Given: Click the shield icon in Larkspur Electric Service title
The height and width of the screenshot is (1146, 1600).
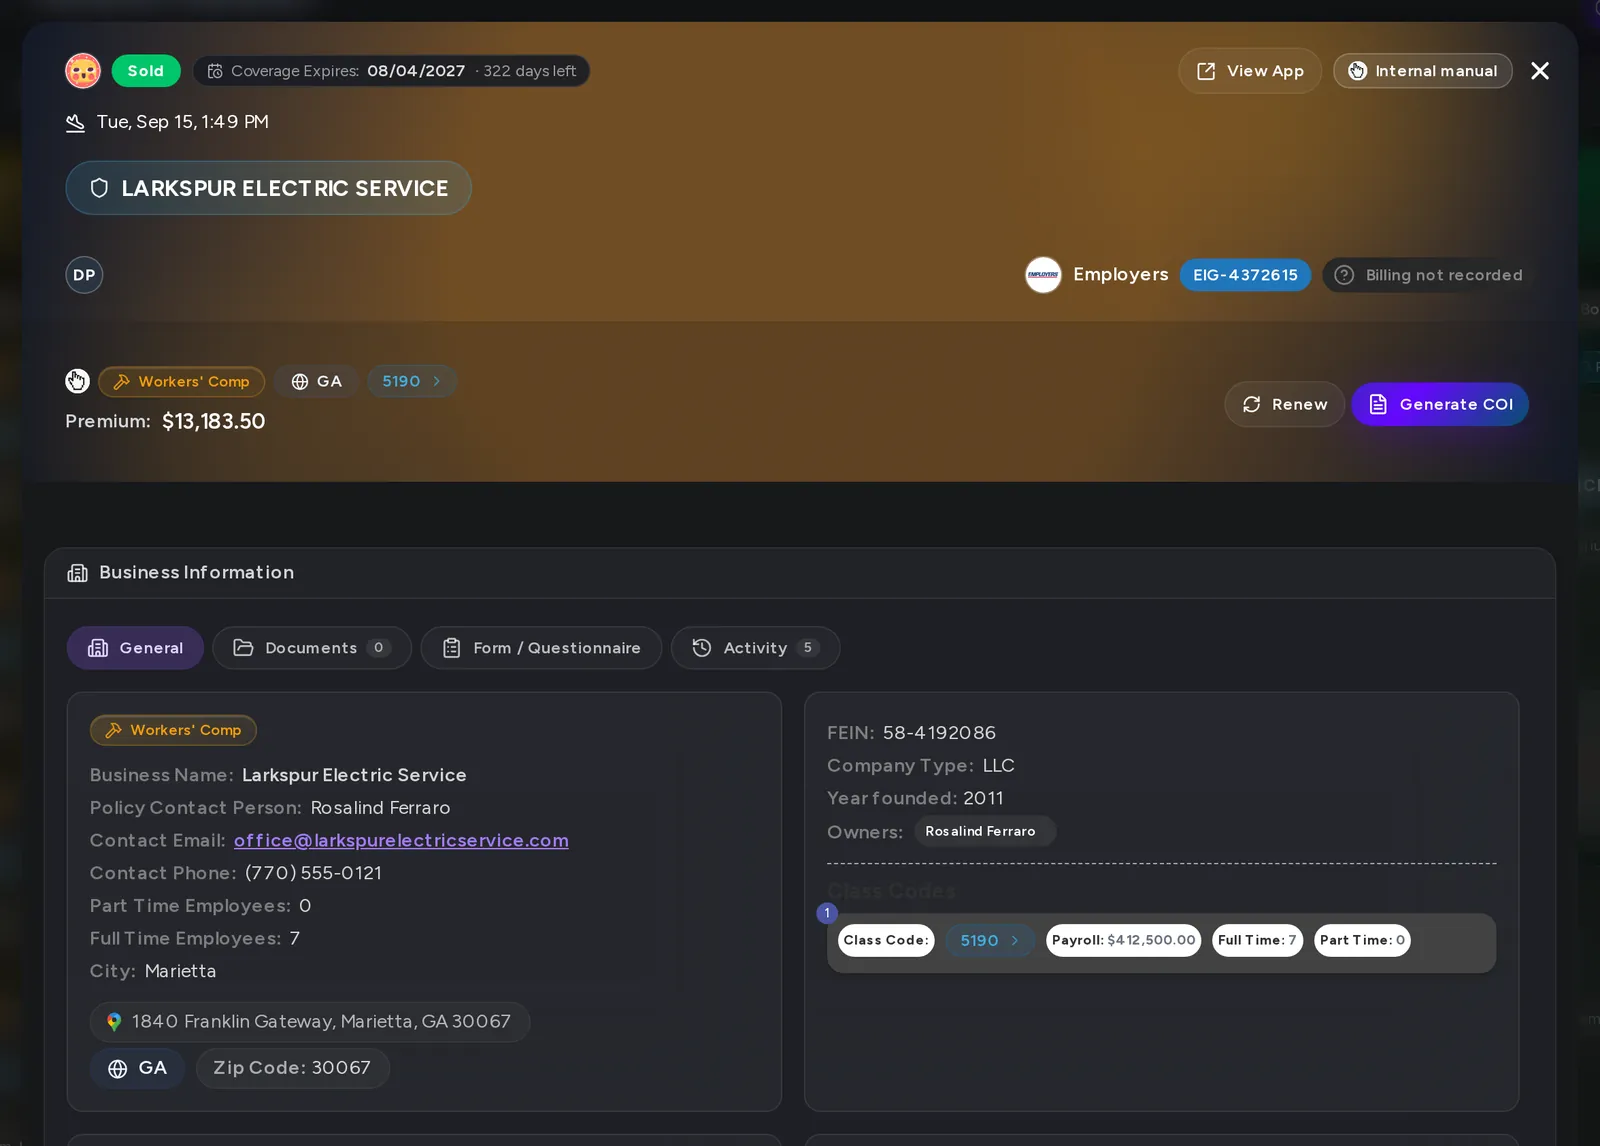Looking at the screenshot, I should pyautogui.click(x=99, y=188).
